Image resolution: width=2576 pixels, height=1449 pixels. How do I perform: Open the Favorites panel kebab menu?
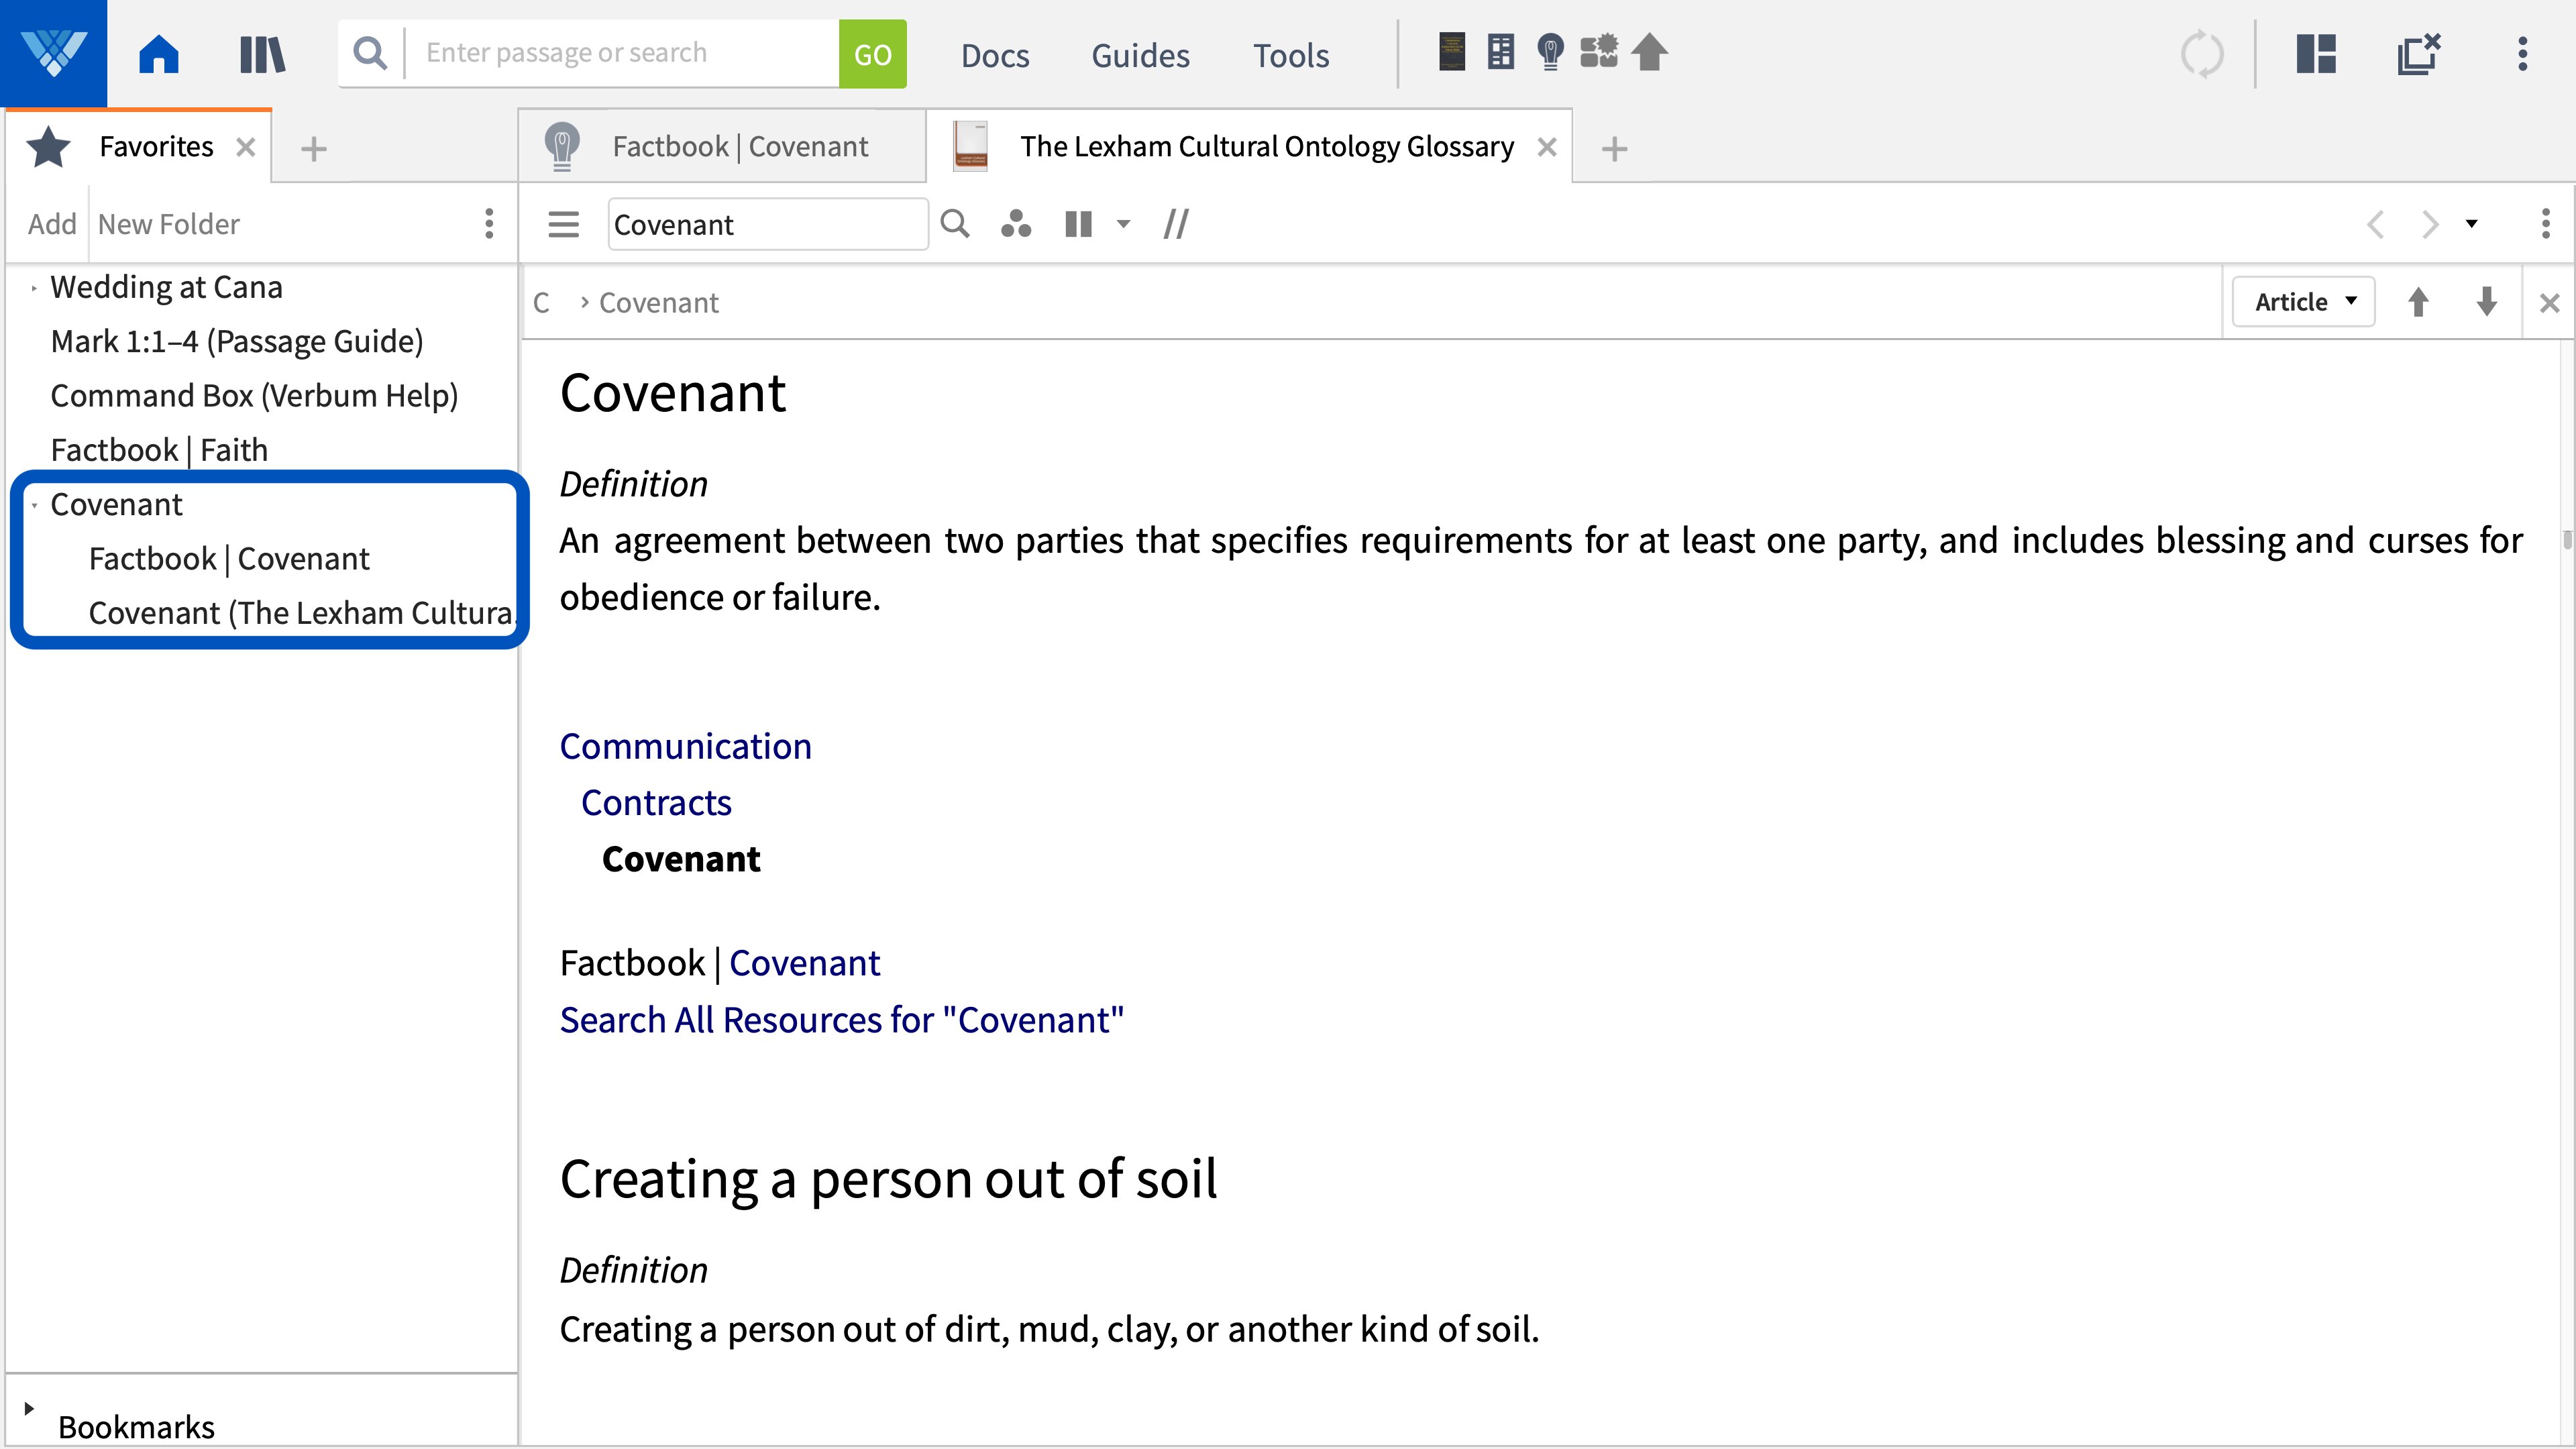point(489,224)
